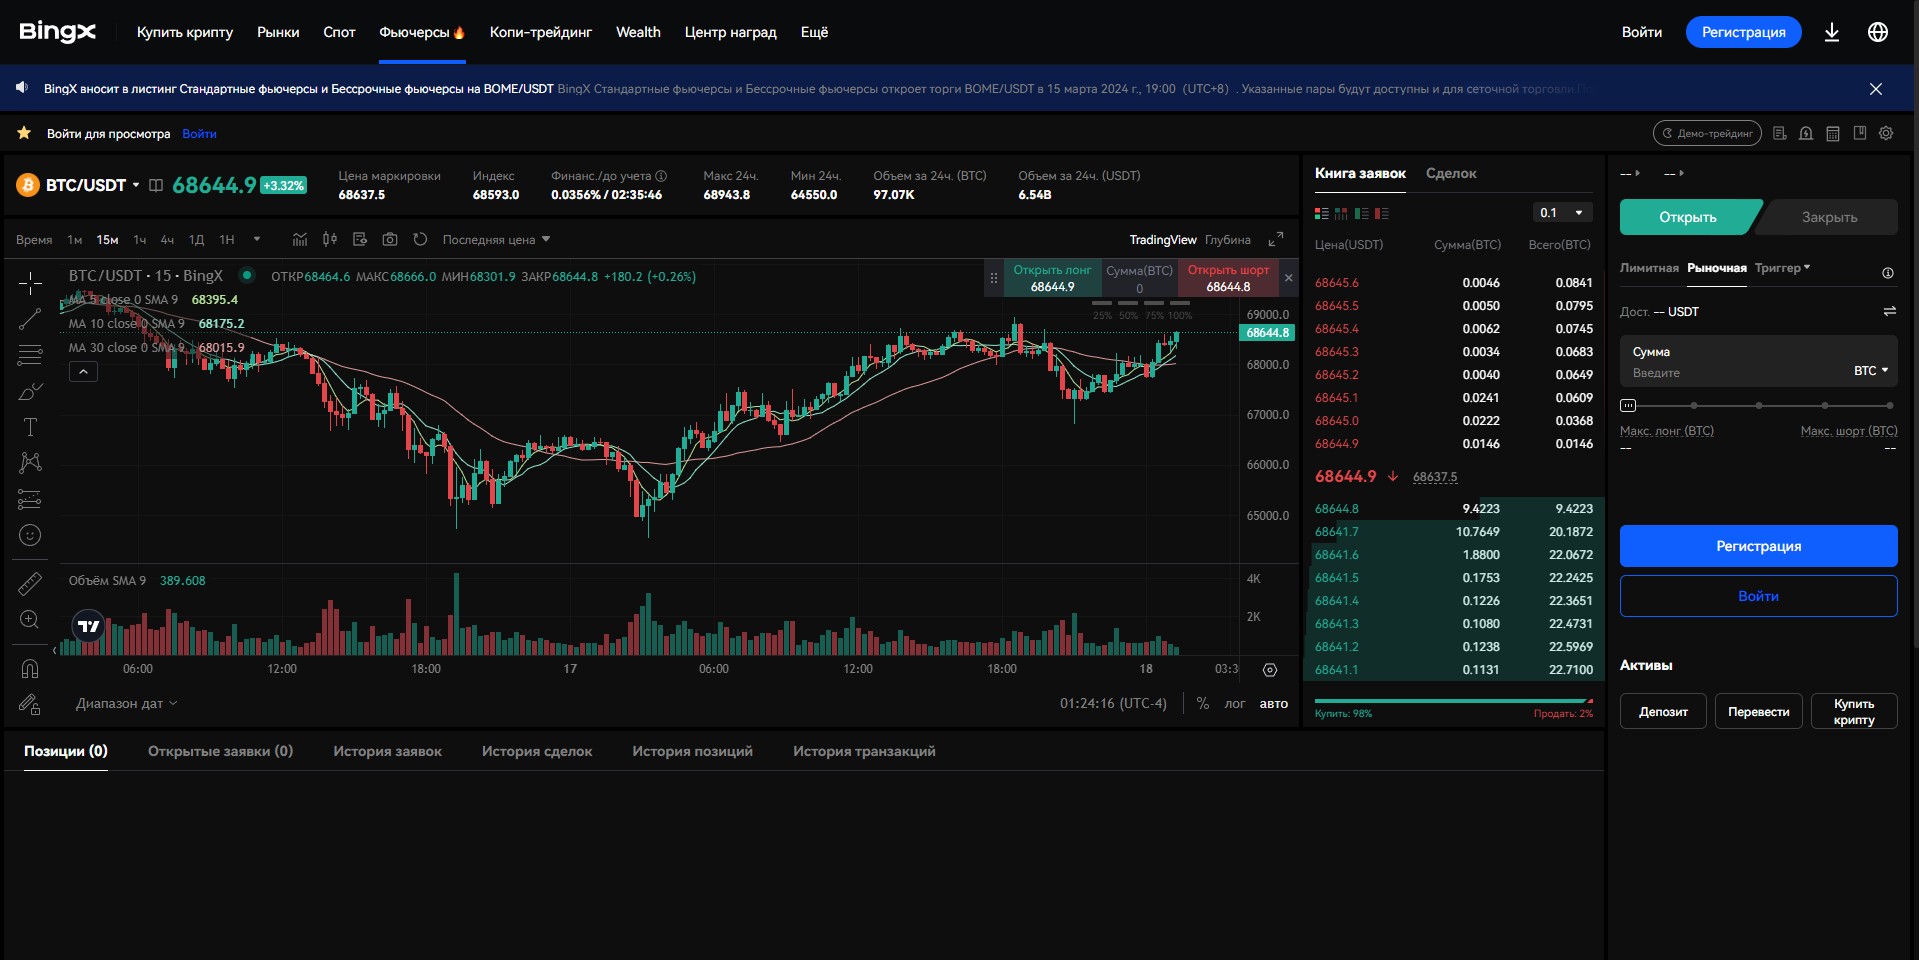Select the Limit order tab
This screenshot has width=1919, height=960.
[1649, 268]
